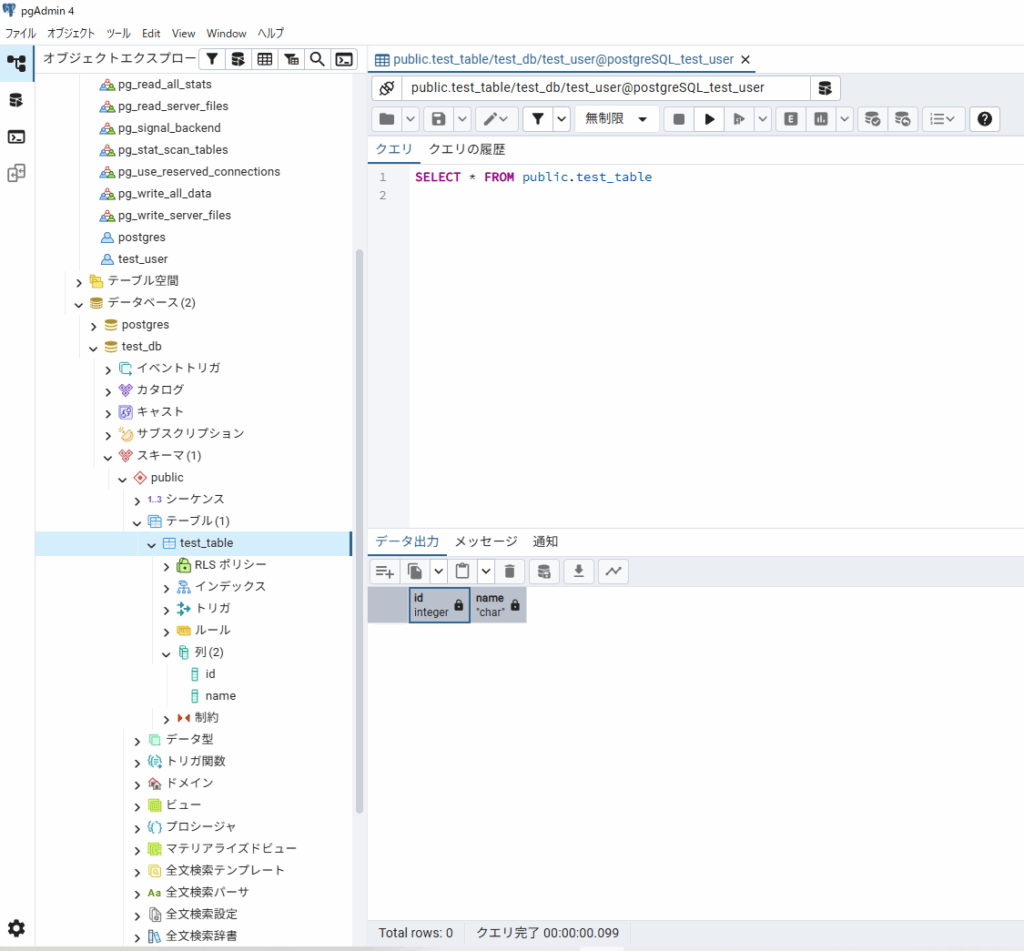Open Query Tool from Object Explorer toolbar

point(238,59)
